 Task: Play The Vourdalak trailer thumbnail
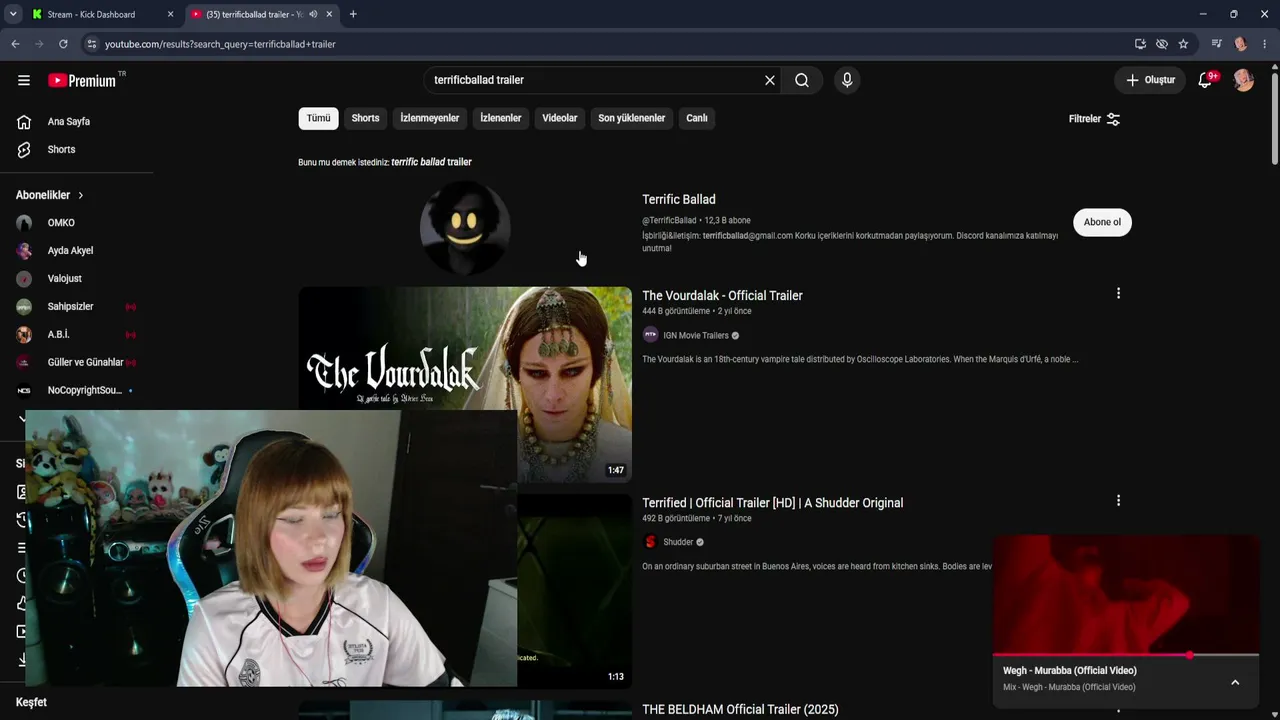(x=465, y=384)
